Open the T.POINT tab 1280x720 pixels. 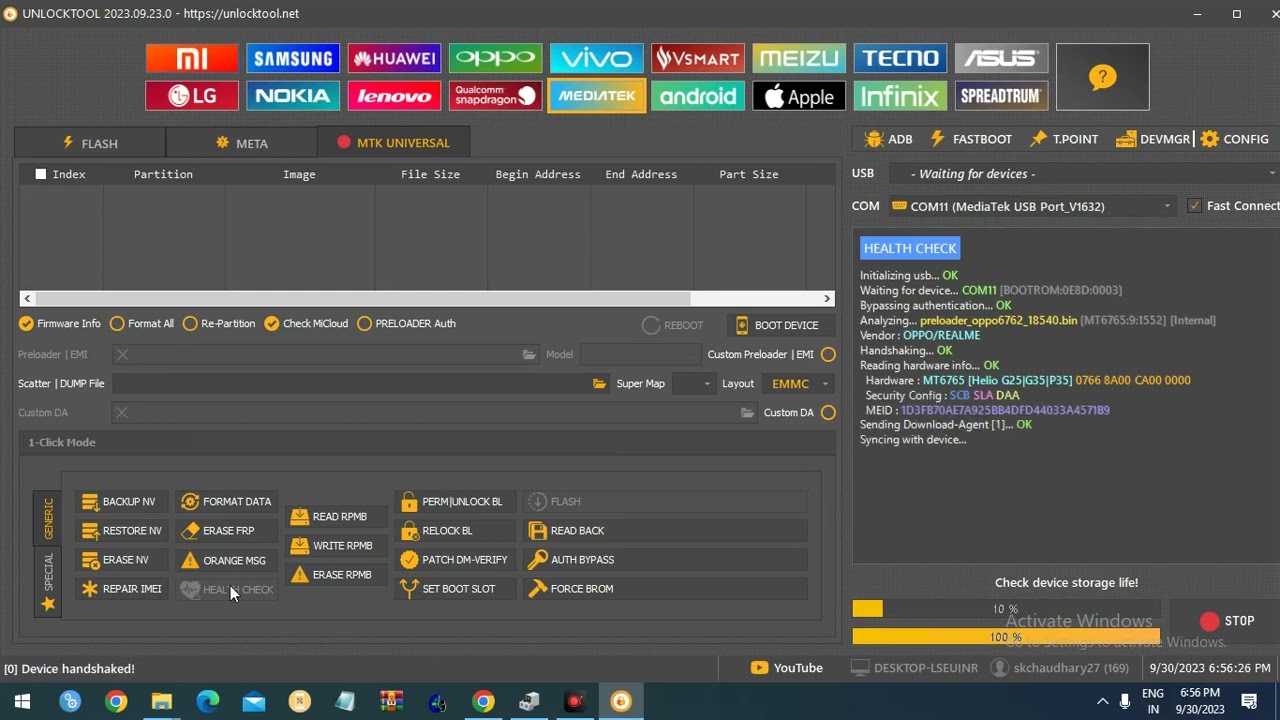[x=1064, y=139]
